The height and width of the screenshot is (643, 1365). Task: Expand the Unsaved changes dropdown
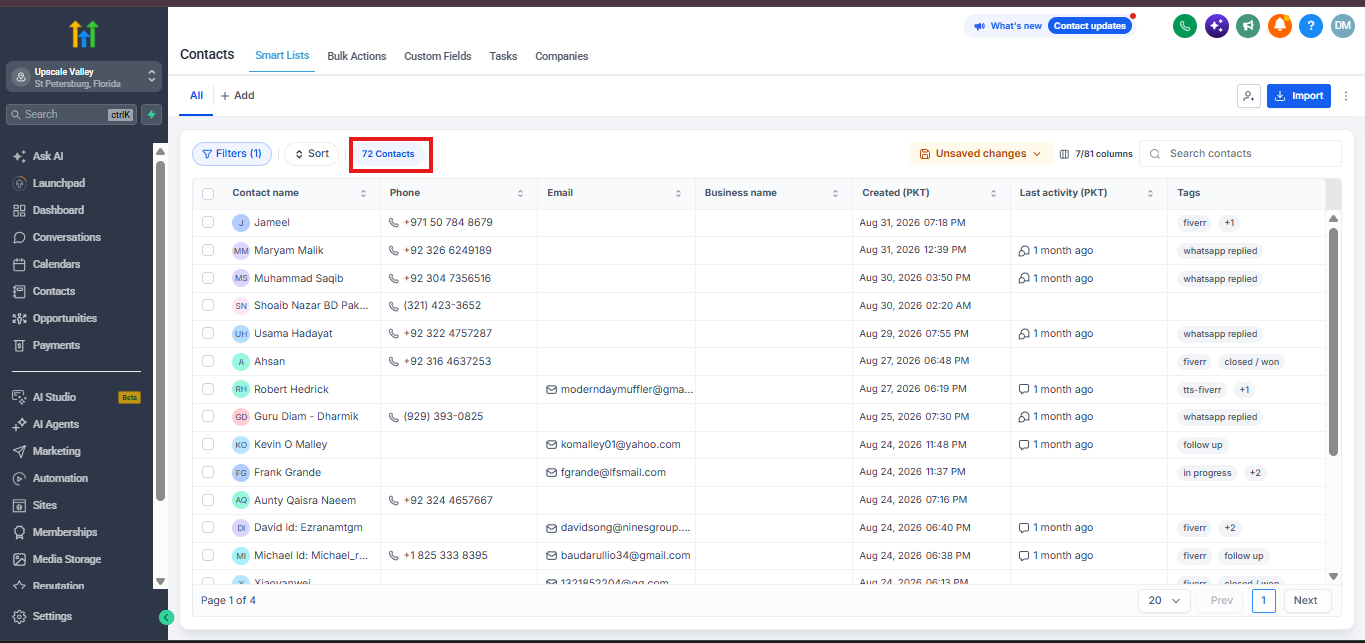pos(980,154)
